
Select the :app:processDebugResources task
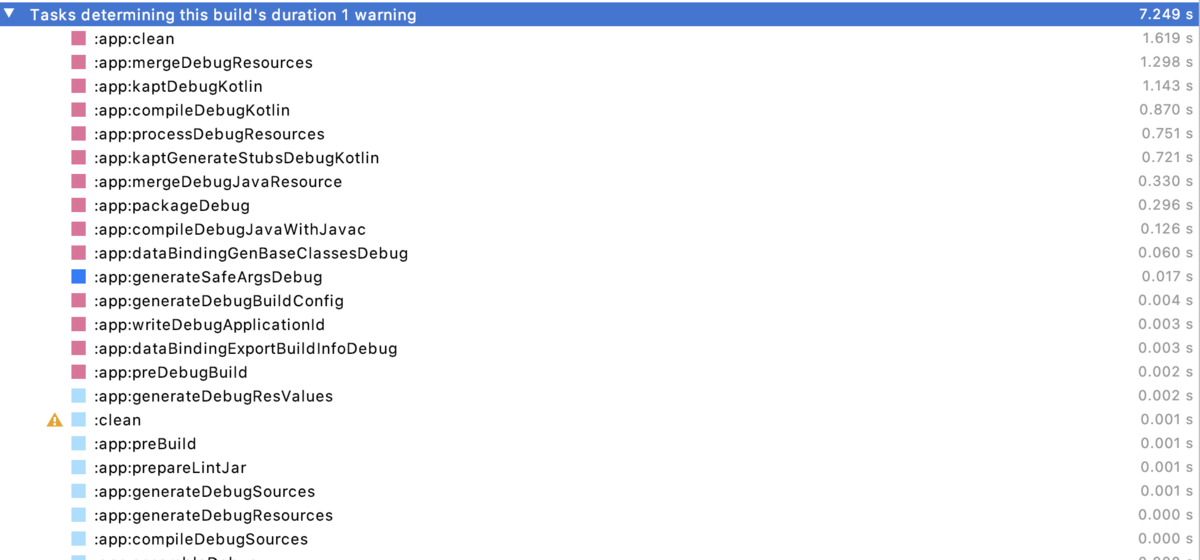tap(600, 134)
